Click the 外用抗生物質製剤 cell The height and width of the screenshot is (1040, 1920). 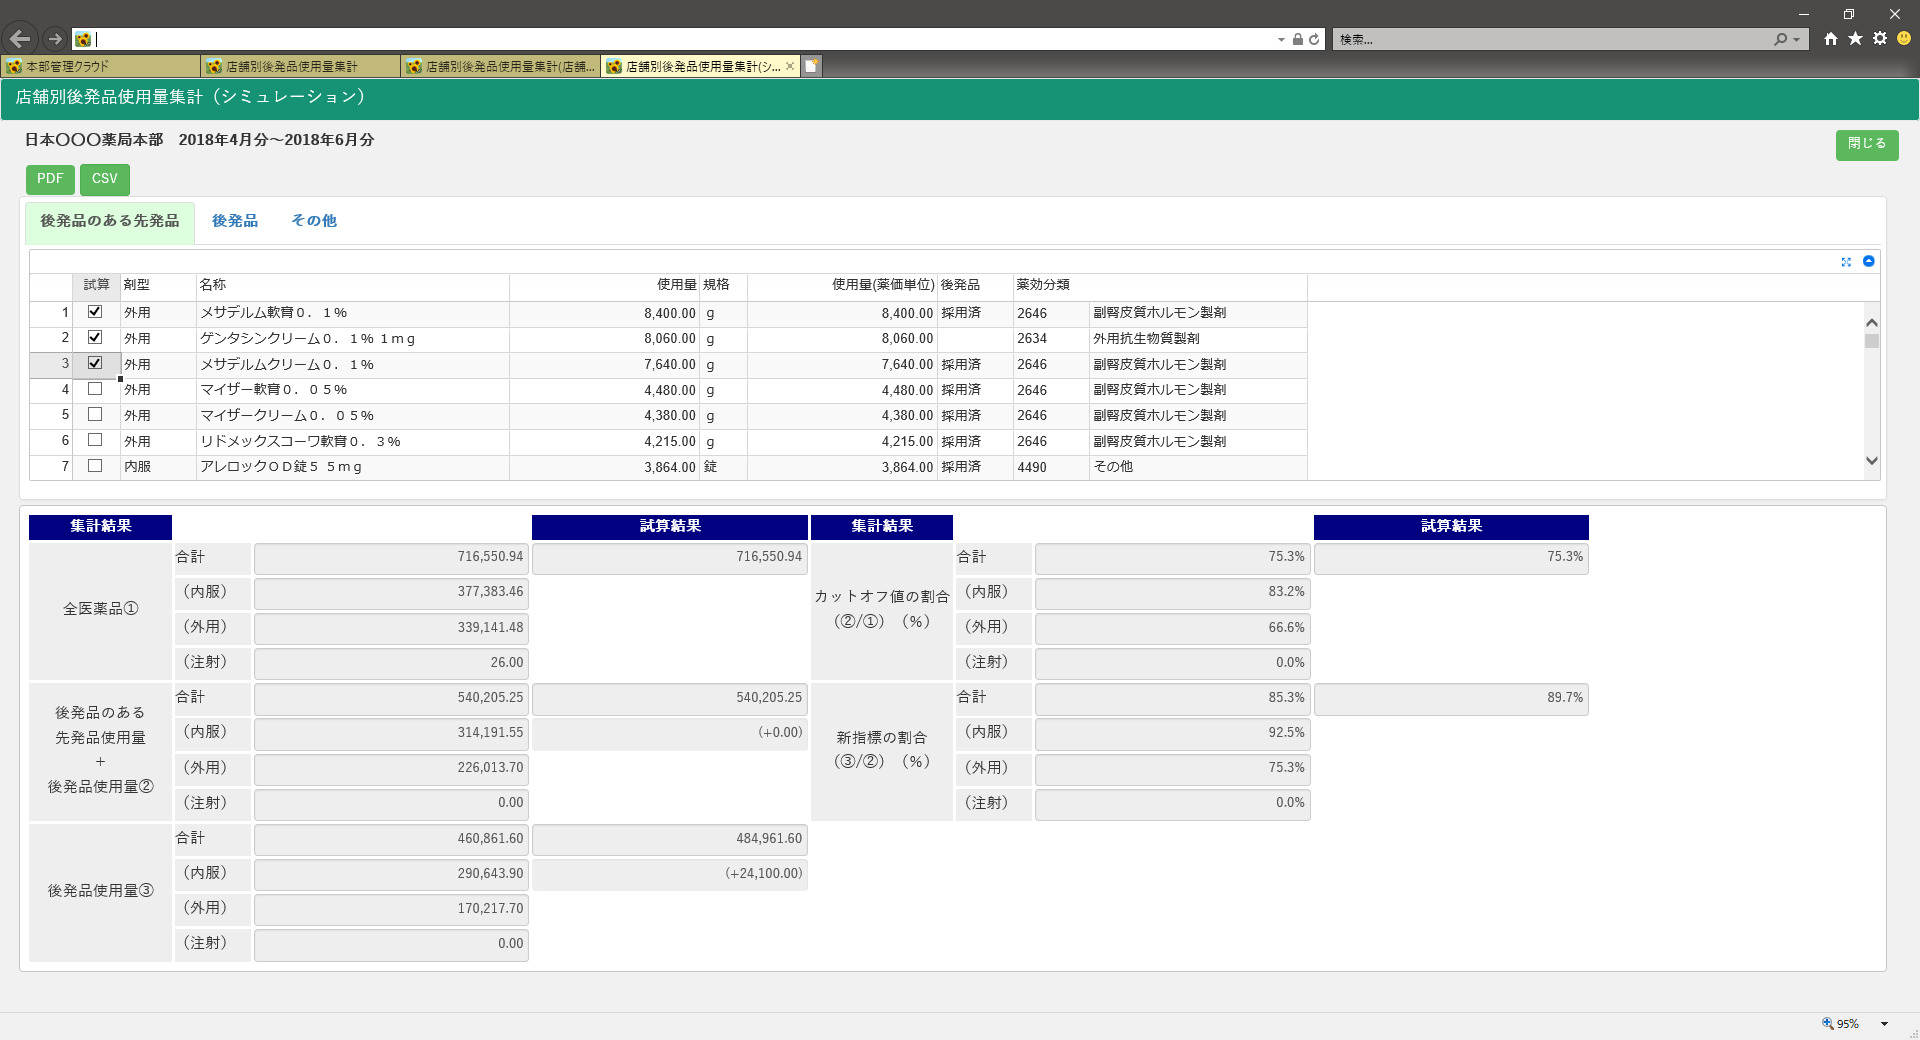(1197, 339)
